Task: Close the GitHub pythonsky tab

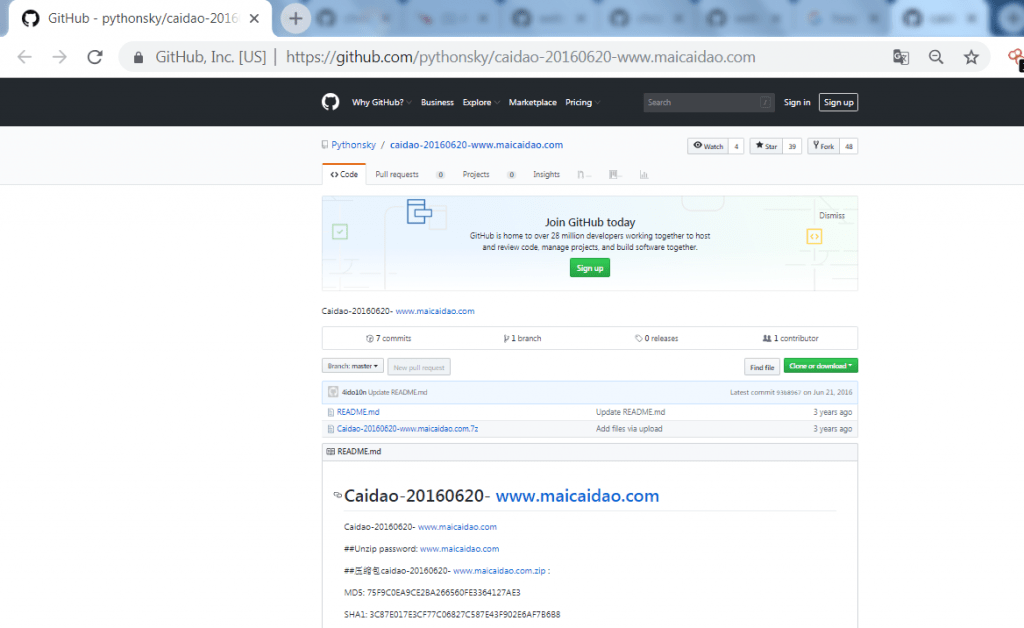Action: pos(254,18)
